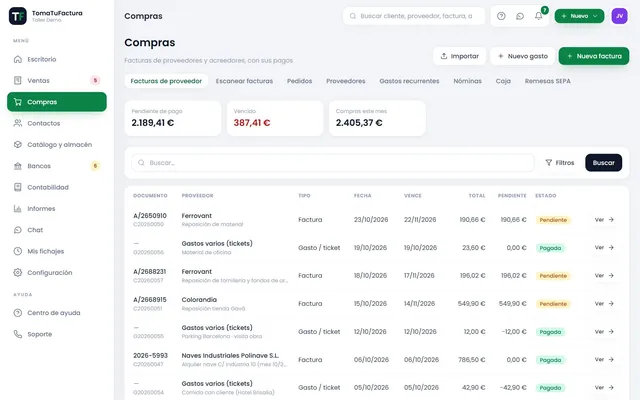The image size is (640, 400).
Task: Switch to the Remesas SEPA tab
Action: pos(547,81)
